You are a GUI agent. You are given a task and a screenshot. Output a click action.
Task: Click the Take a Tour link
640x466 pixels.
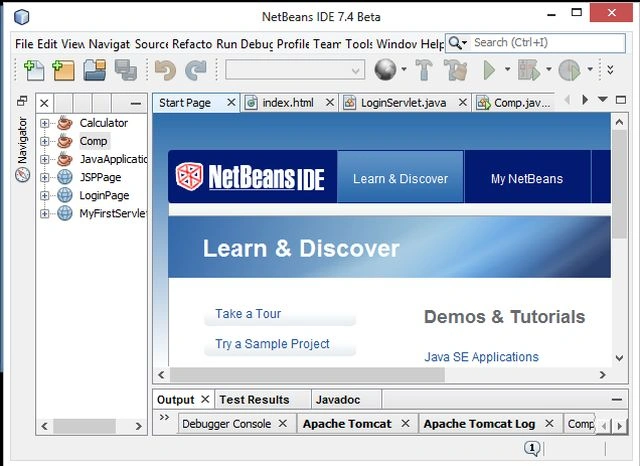(248, 314)
